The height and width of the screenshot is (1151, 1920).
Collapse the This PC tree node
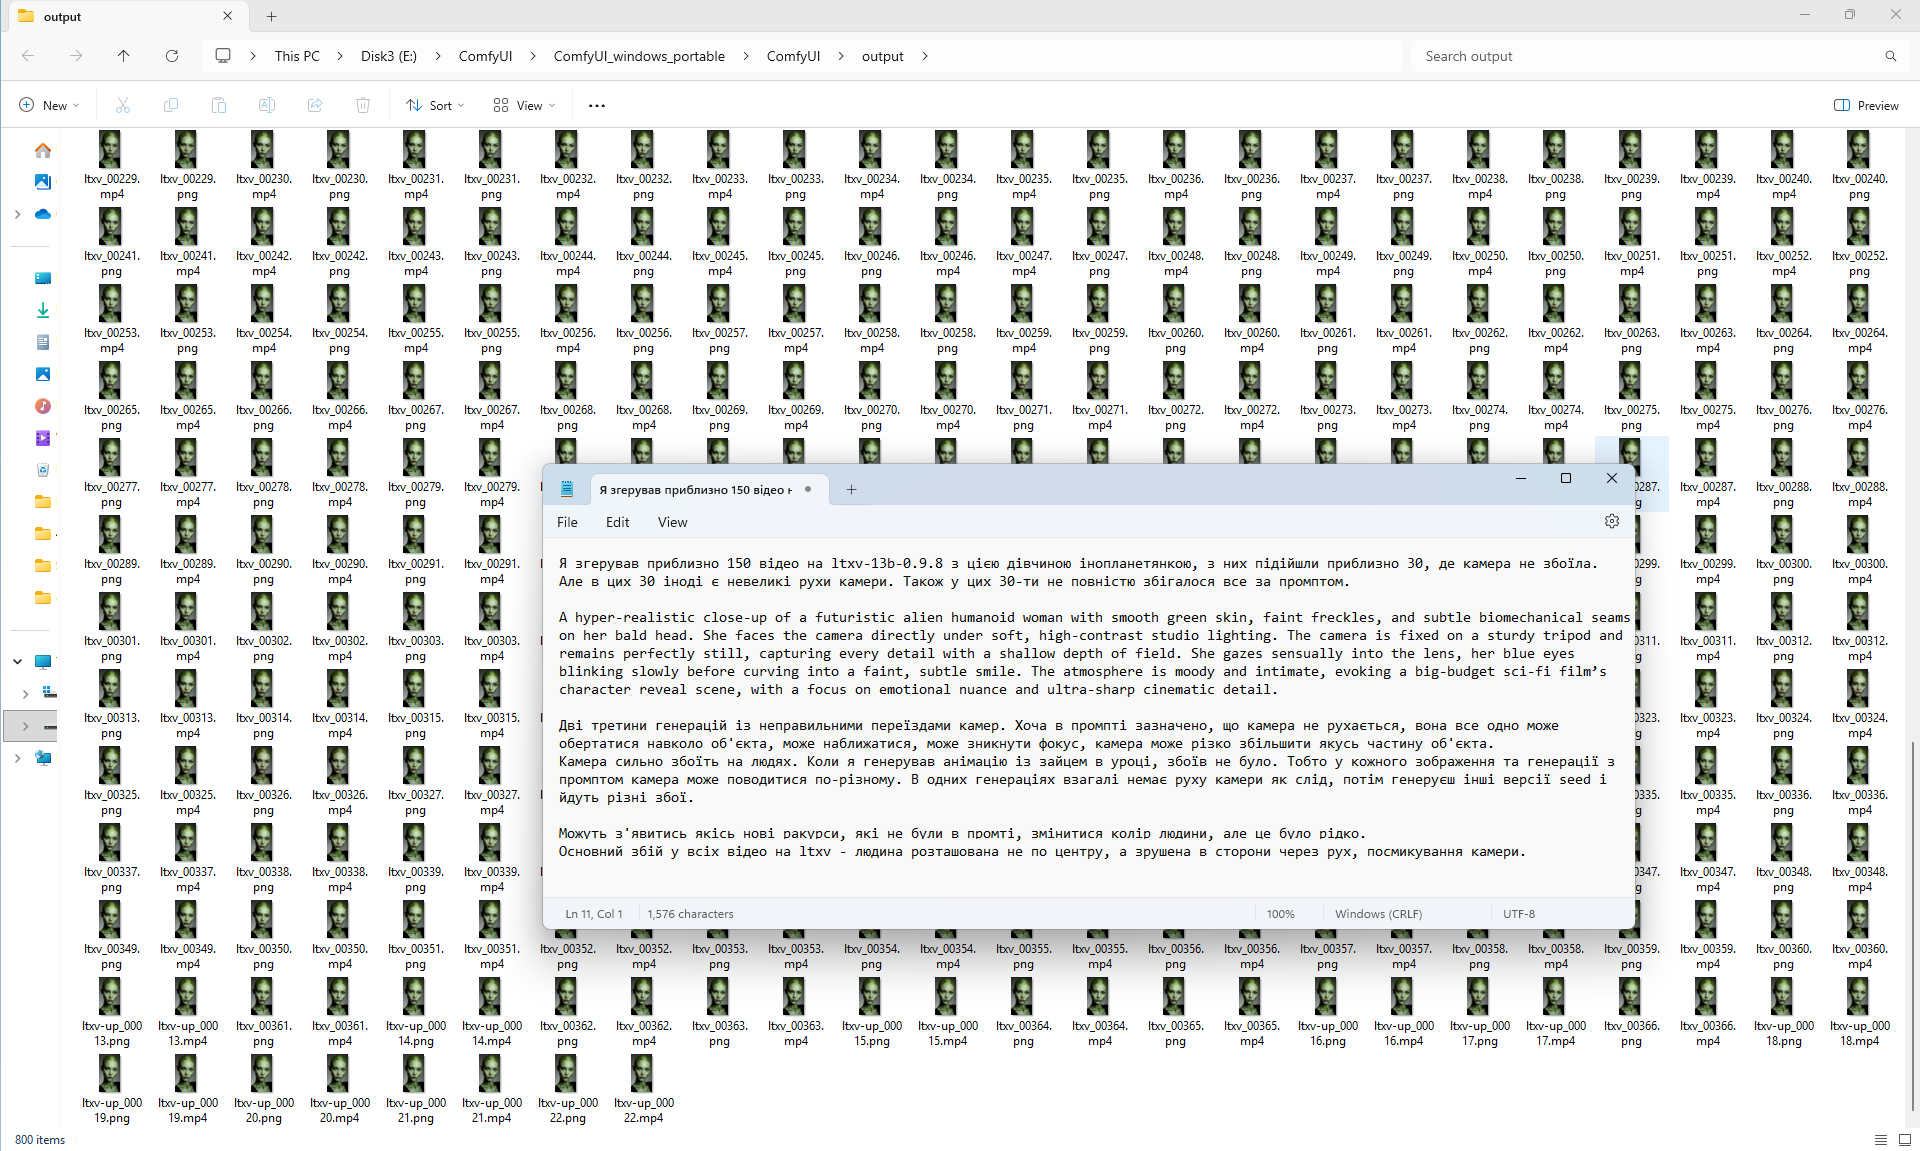pos(17,661)
